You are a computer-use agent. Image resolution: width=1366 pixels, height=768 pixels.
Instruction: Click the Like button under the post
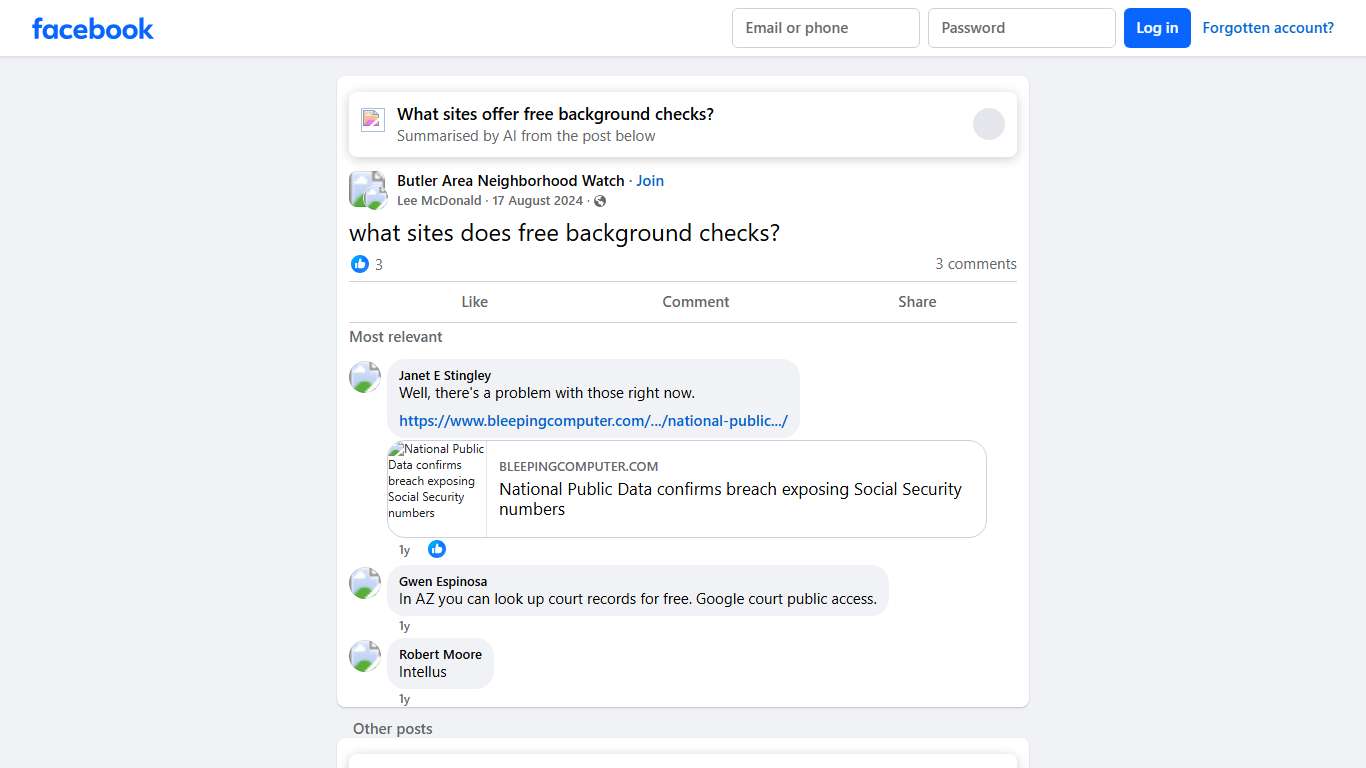[474, 301]
